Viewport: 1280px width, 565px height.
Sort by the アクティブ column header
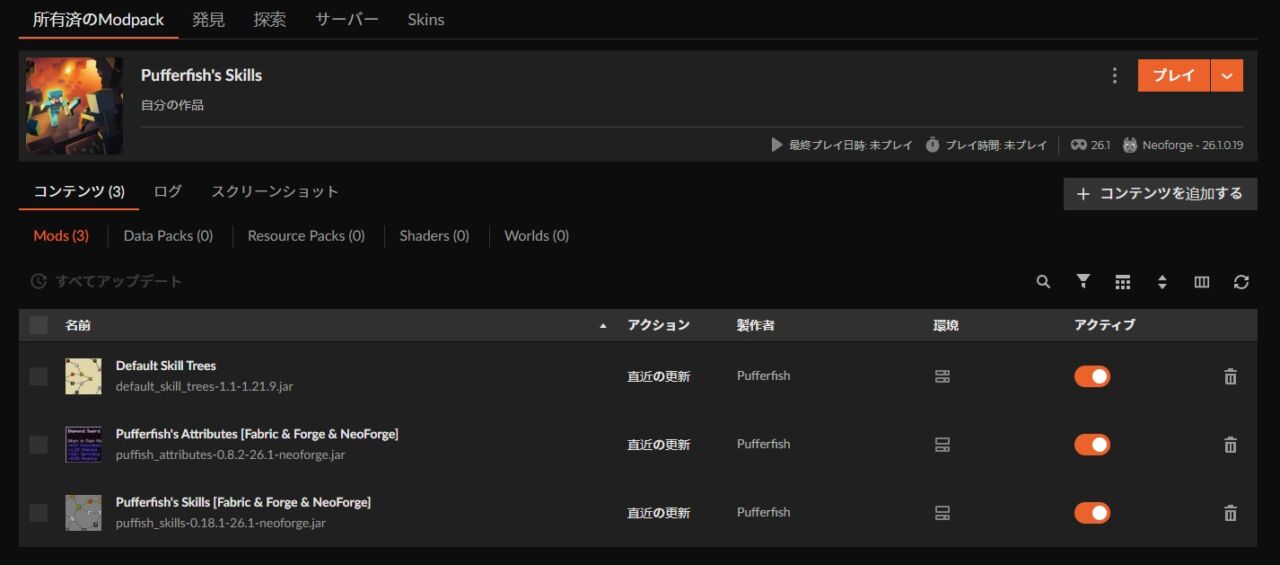point(1105,325)
